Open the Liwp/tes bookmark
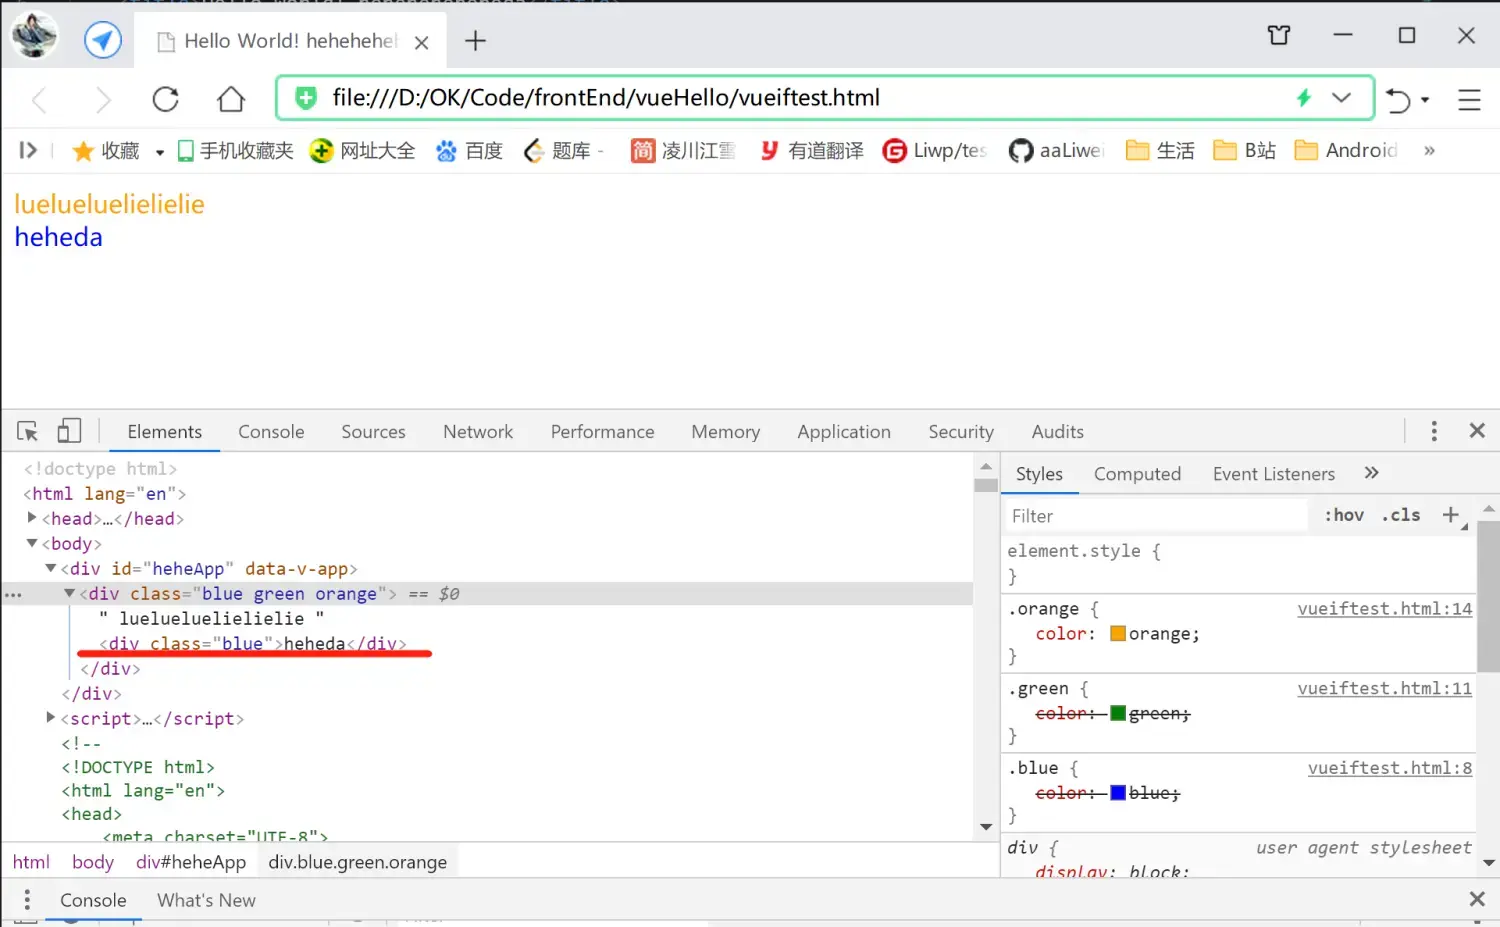 click(935, 151)
